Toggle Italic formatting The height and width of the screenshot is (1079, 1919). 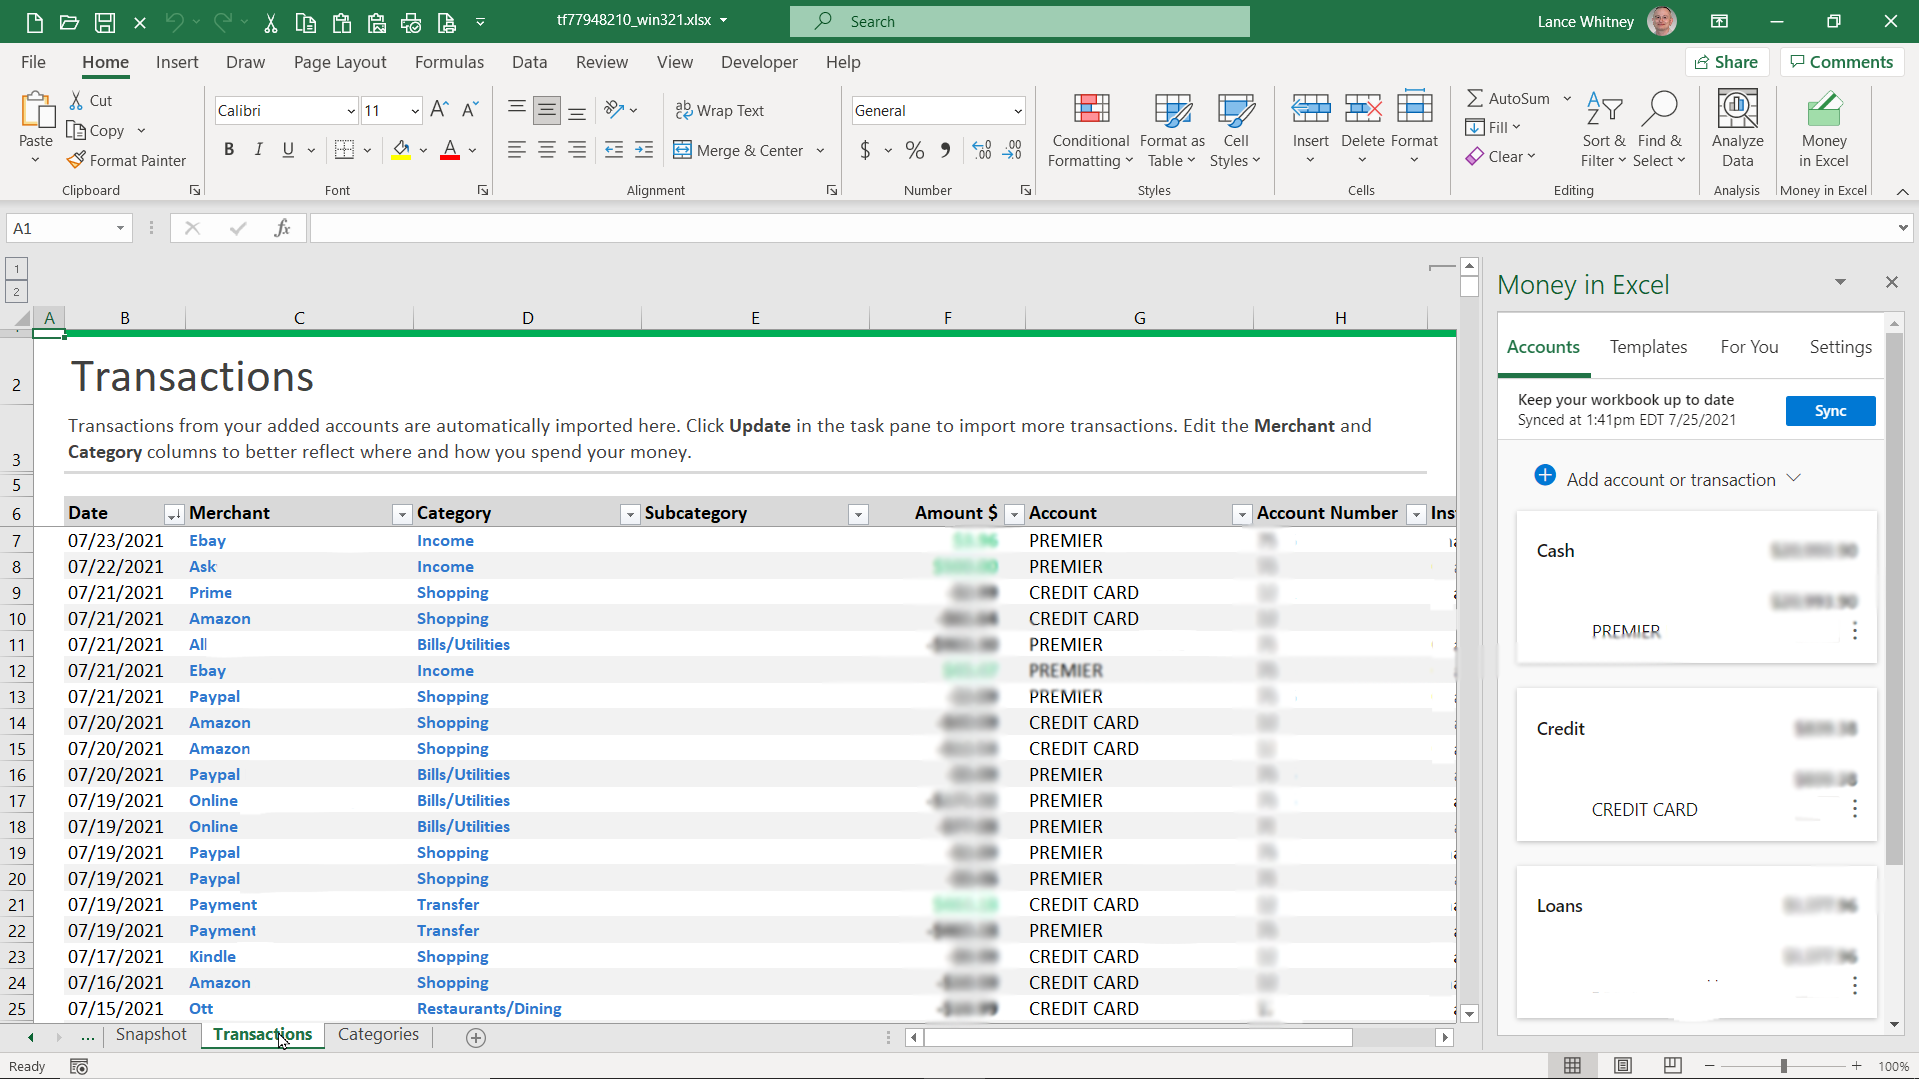(258, 150)
